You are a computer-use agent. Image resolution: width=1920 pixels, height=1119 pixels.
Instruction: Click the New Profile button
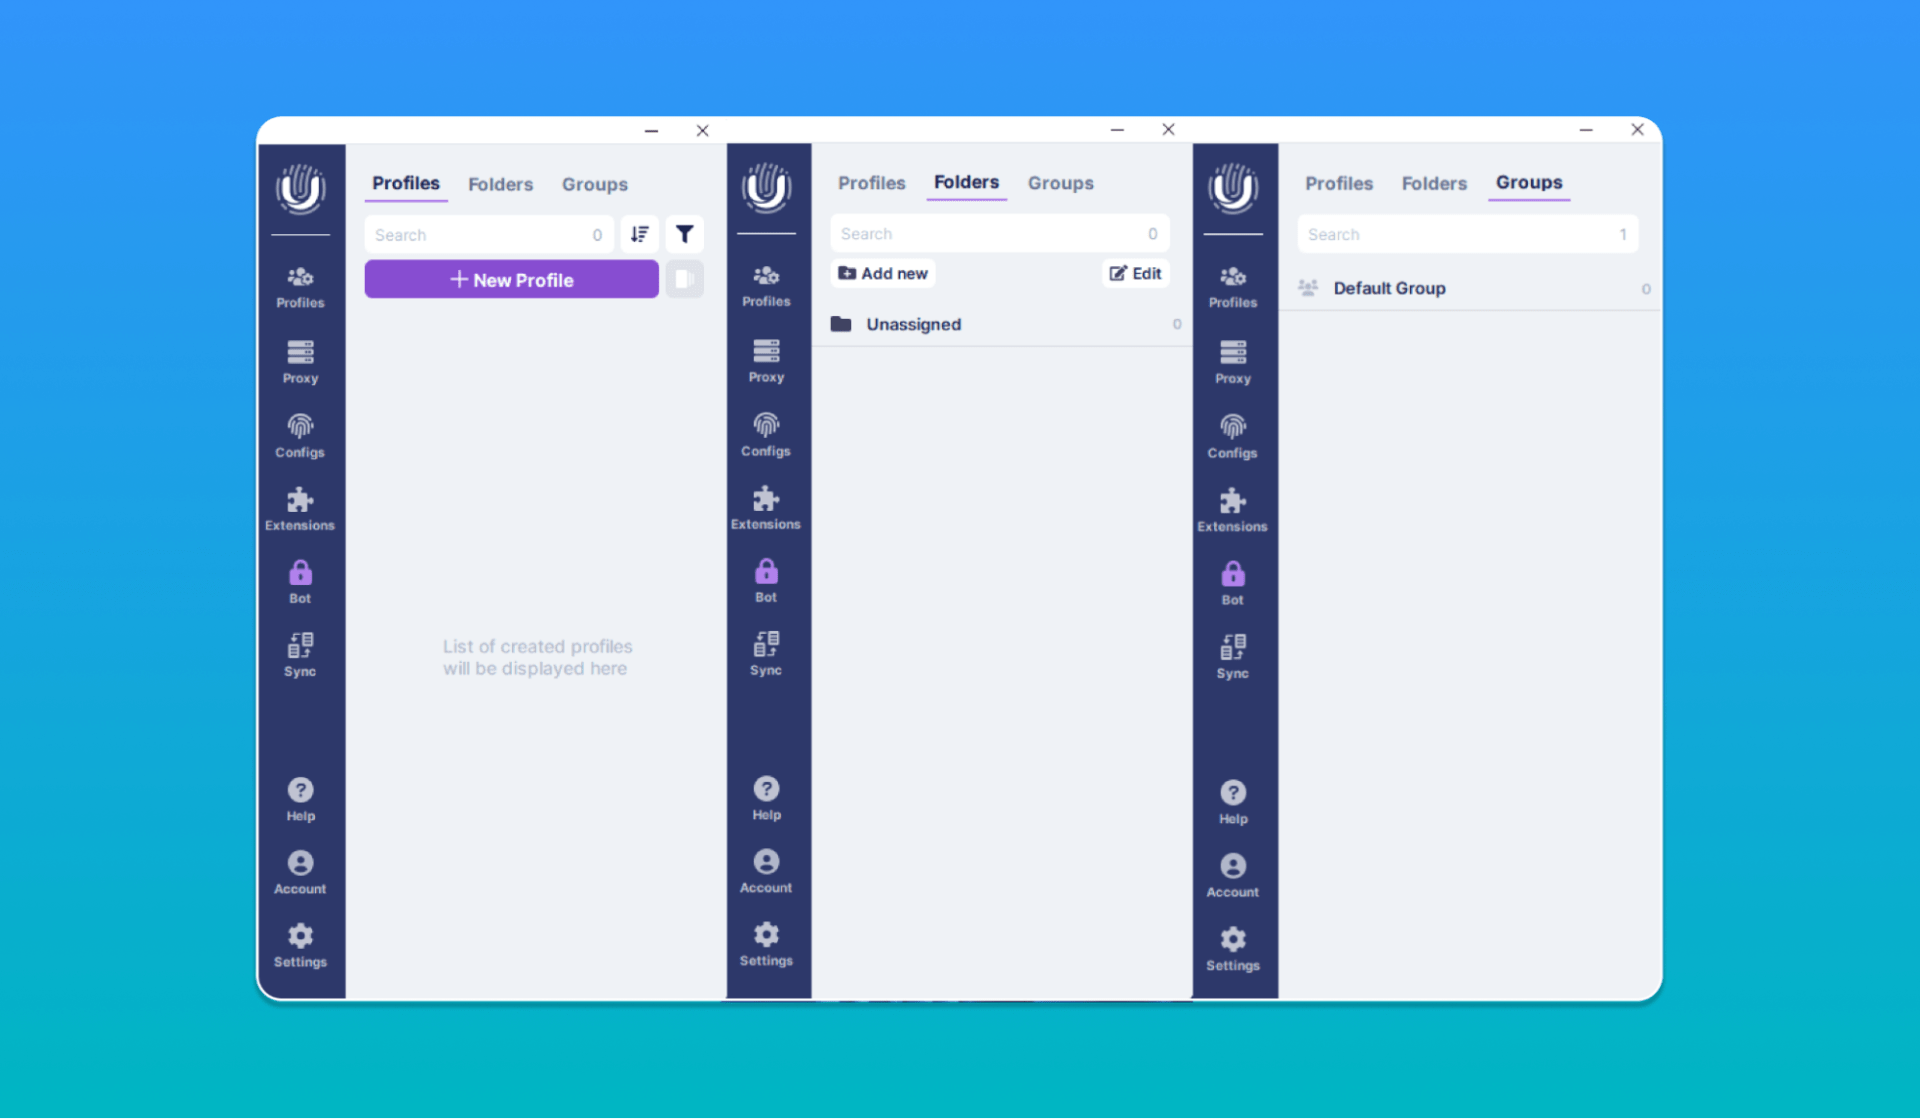coord(511,279)
